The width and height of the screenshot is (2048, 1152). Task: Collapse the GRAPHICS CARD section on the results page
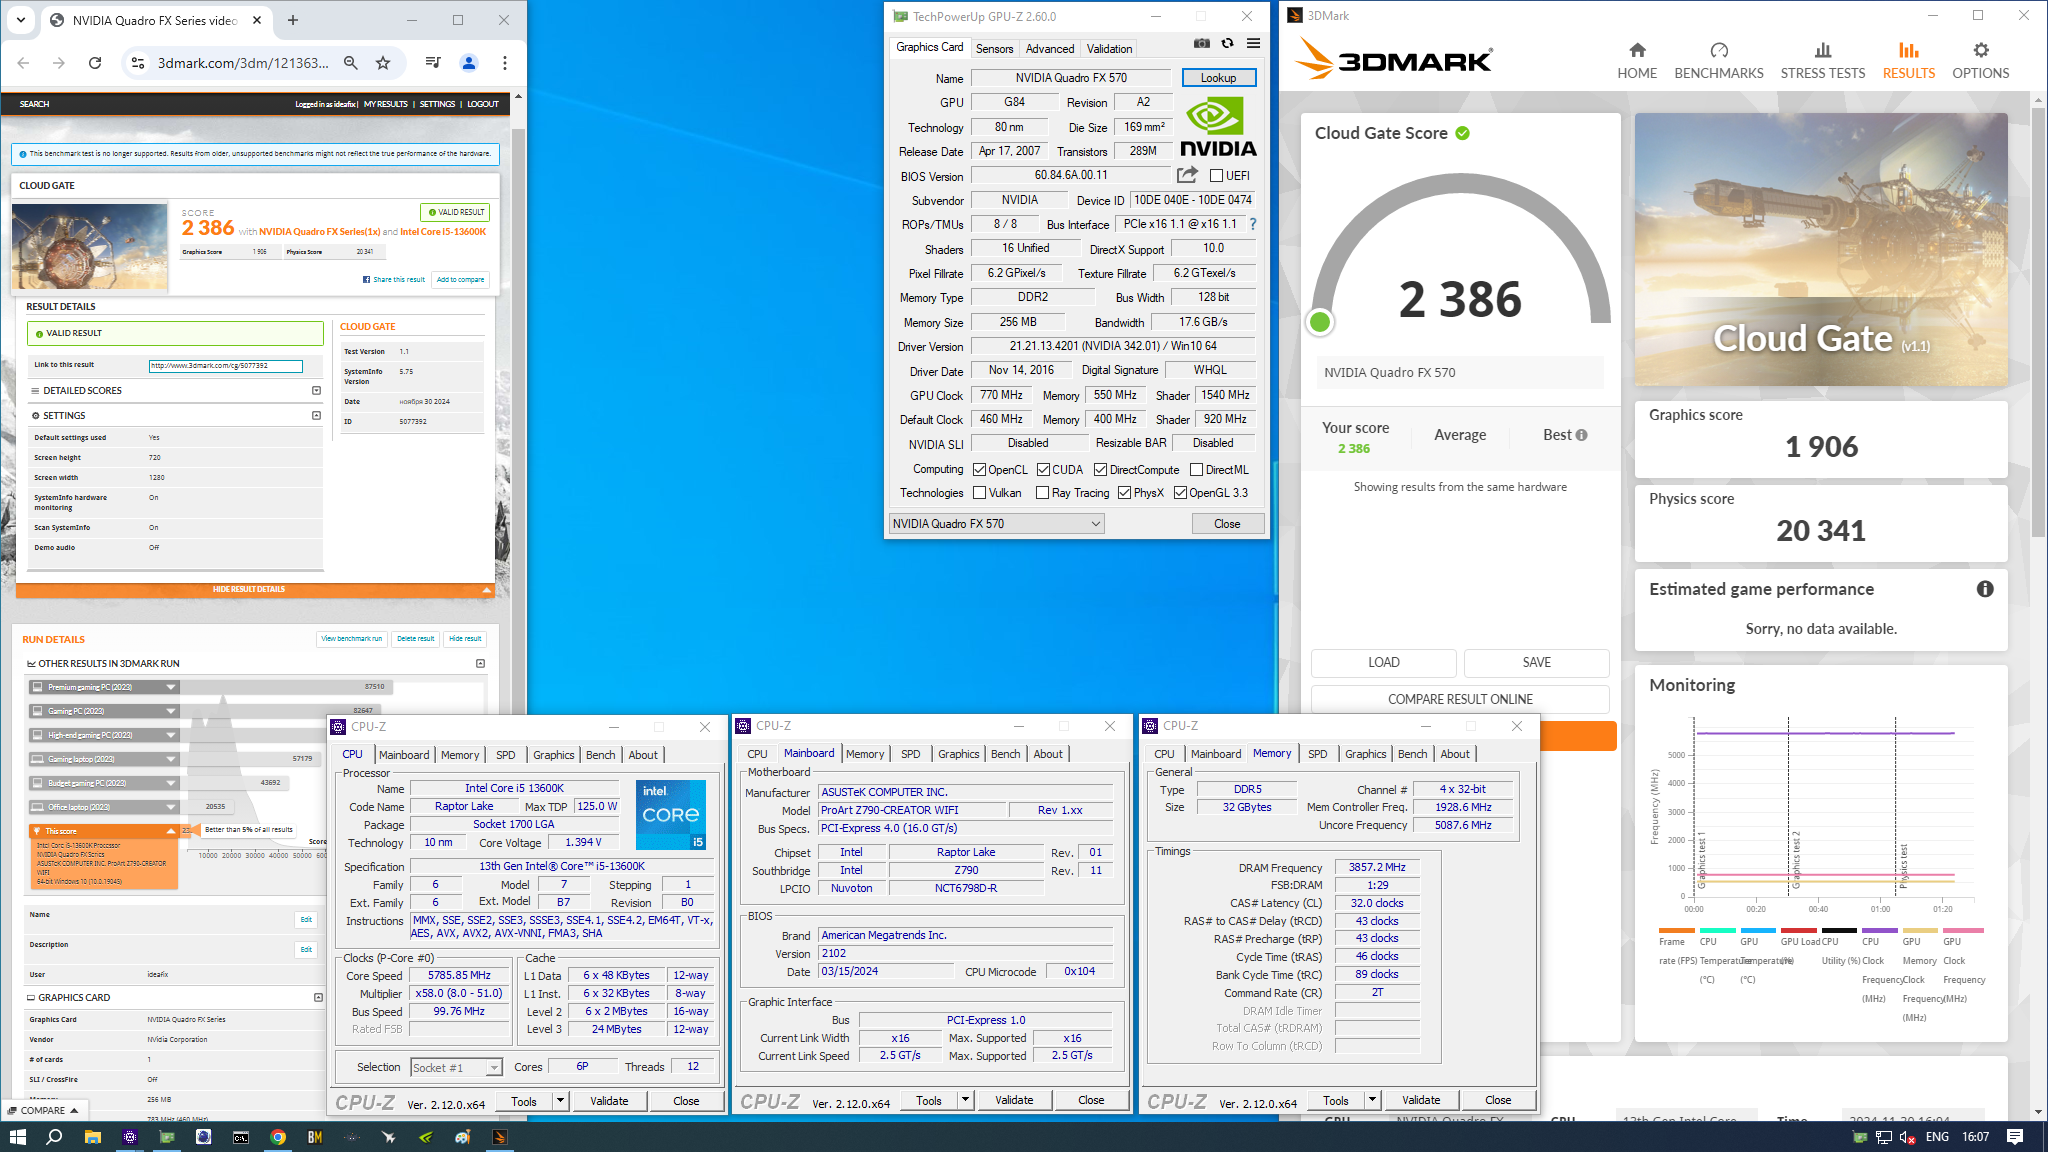(x=318, y=998)
